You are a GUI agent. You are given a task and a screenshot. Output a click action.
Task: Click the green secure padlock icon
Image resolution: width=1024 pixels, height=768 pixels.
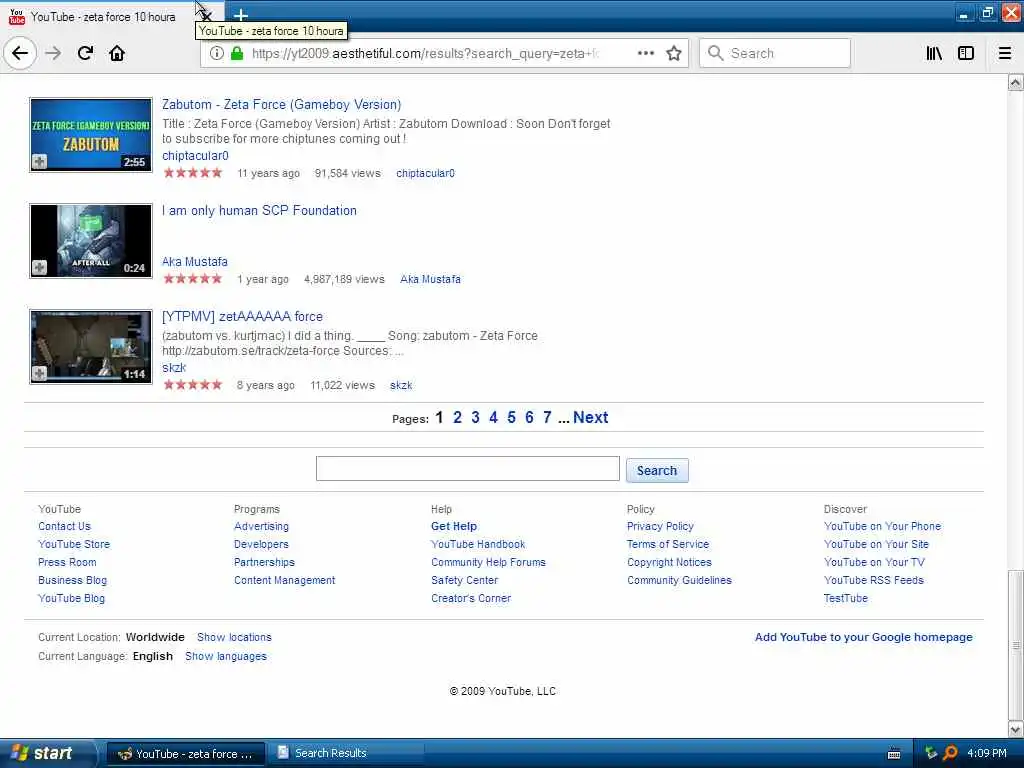pos(237,53)
